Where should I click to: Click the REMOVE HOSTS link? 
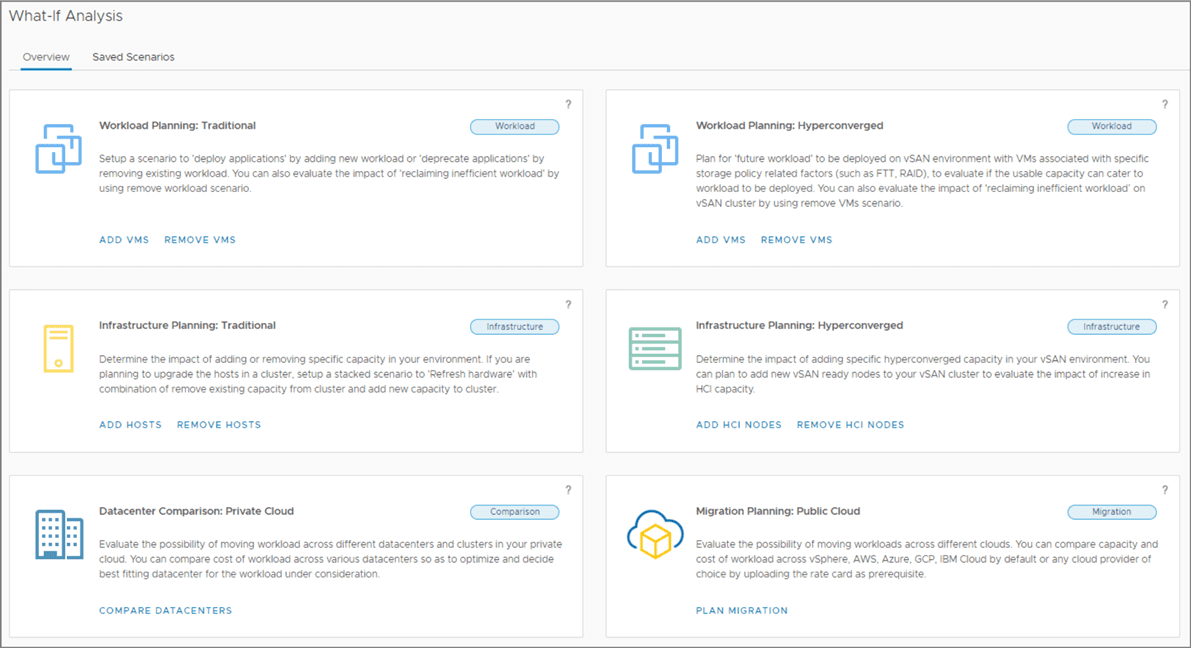click(219, 425)
